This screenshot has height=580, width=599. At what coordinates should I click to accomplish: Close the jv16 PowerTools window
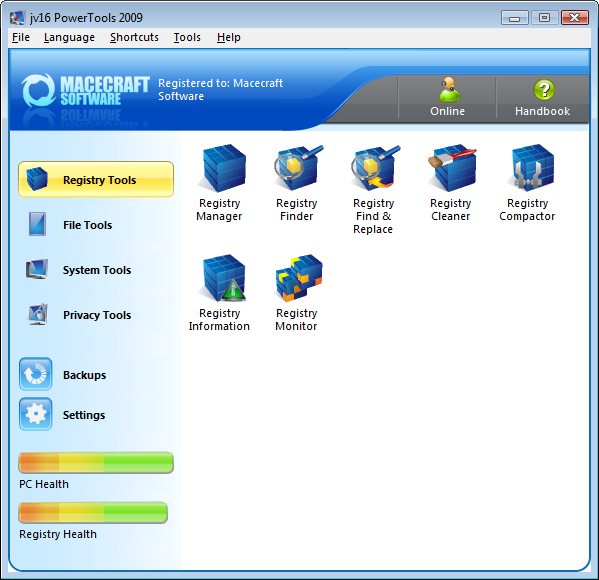click(x=575, y=18)
